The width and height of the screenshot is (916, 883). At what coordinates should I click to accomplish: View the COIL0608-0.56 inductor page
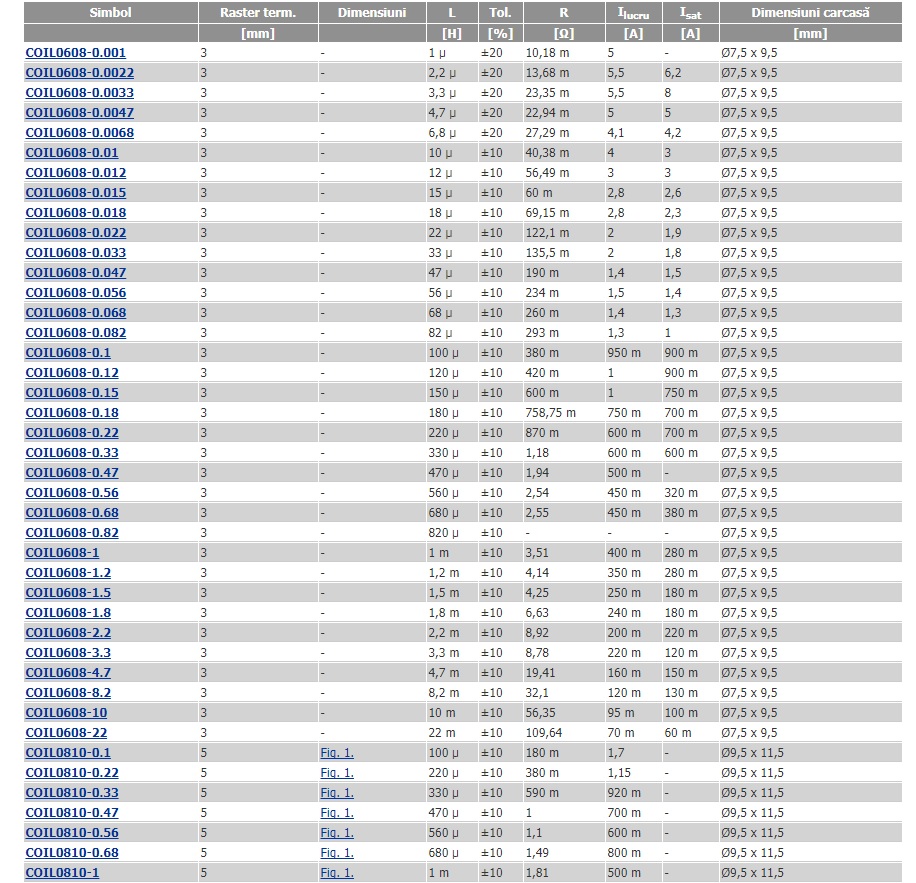(x=72, y=493)
